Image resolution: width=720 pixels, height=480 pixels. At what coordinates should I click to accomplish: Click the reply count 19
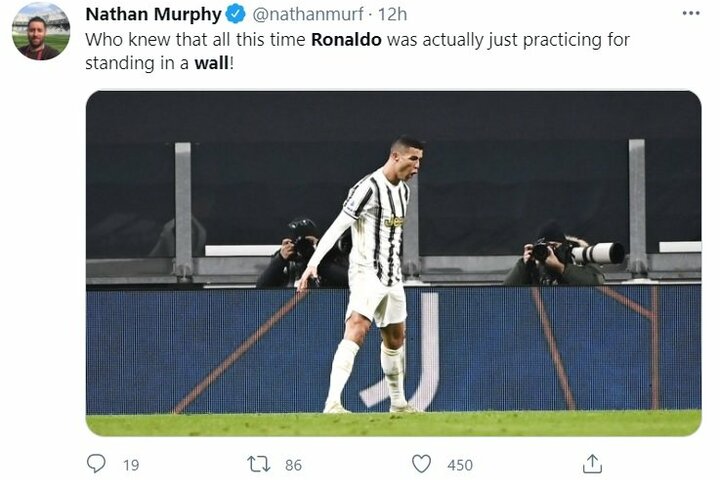[x=131, y=465]
